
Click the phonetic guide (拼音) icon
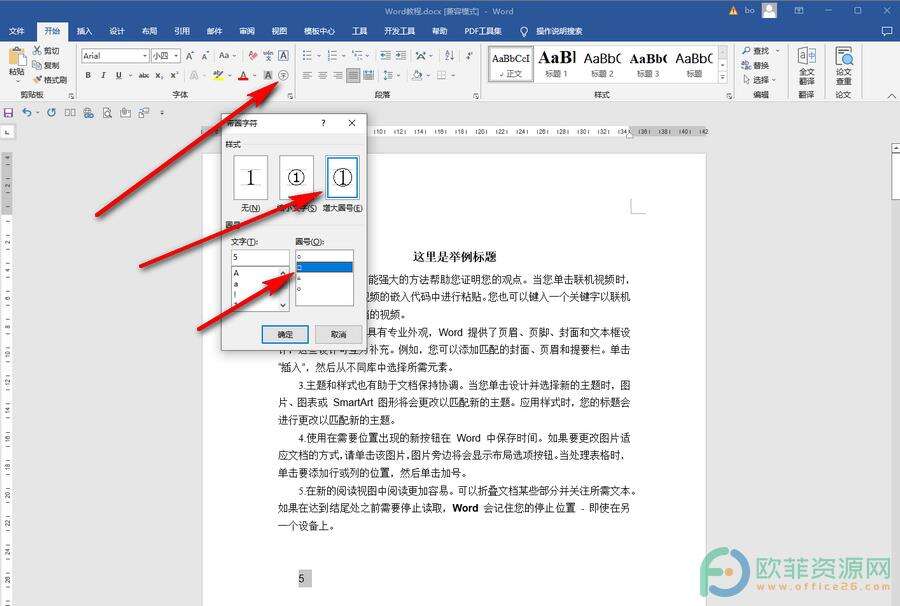268,56
